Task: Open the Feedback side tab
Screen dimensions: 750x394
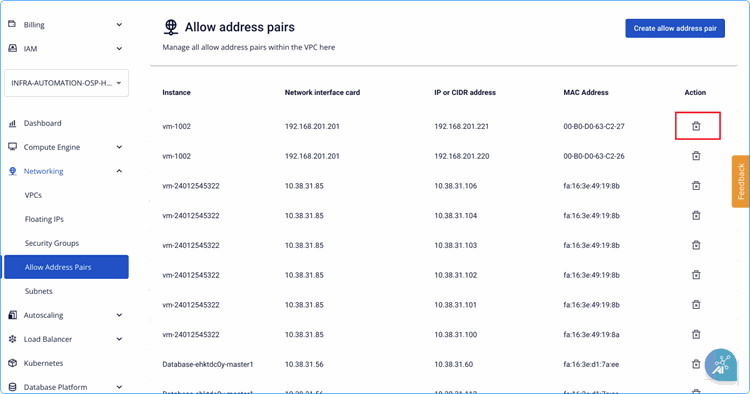Action: pos(740,181)
